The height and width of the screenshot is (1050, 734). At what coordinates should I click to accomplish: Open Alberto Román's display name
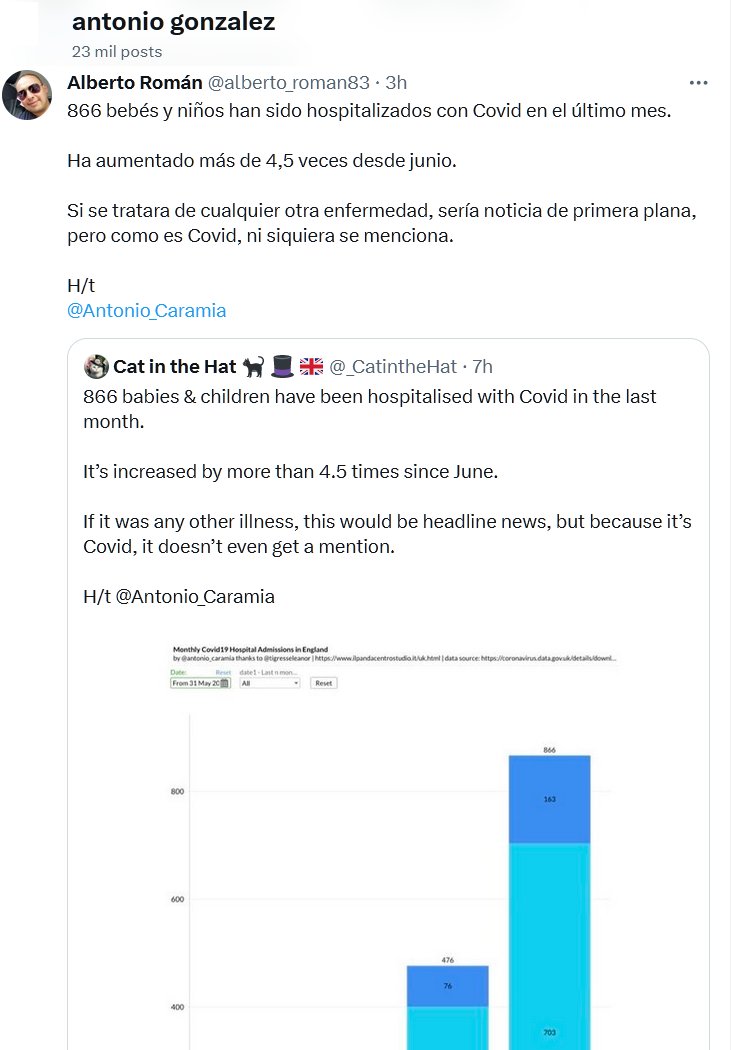[134, 82]
